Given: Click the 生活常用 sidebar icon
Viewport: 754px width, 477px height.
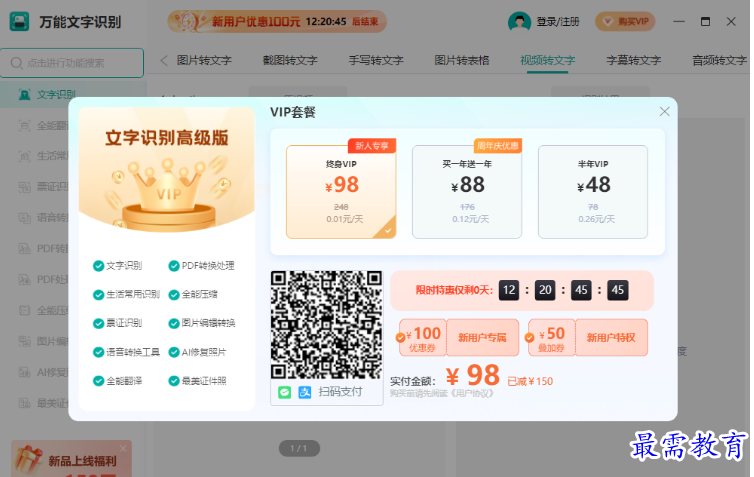Looking at the screenshot, I should click(x=24, y=156).
